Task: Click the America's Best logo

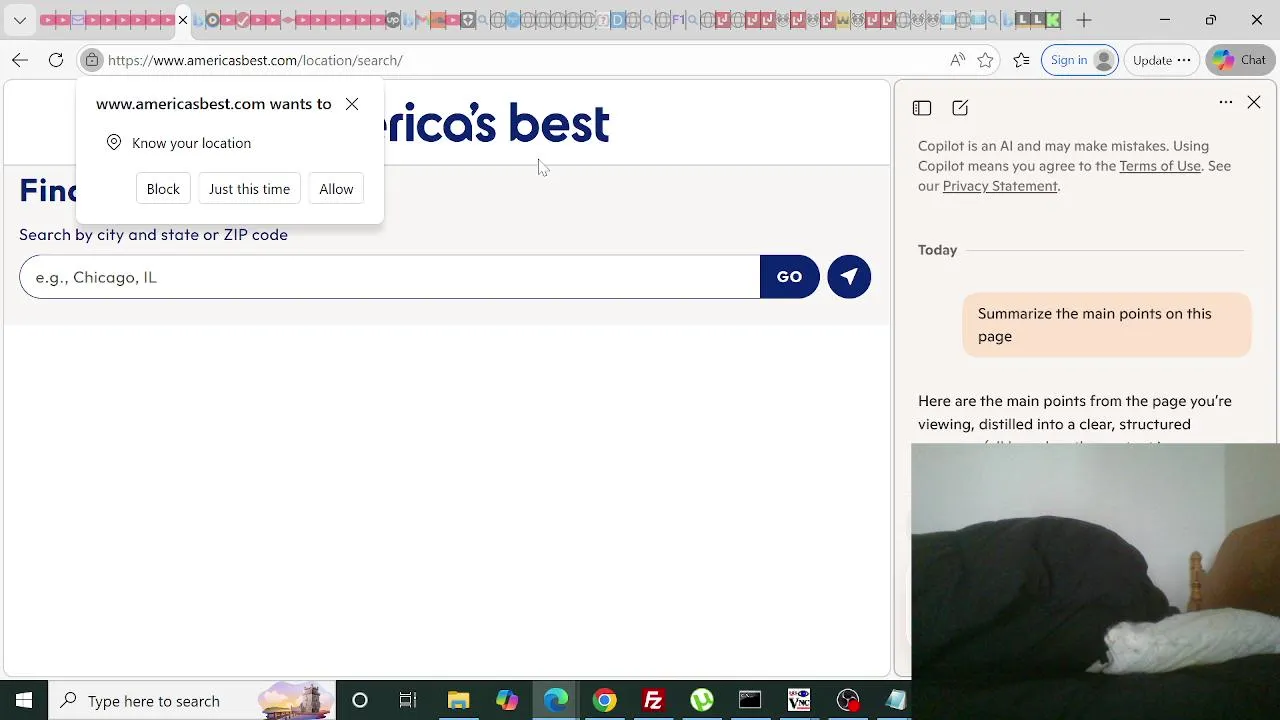Action: click(x=497, y=123)
